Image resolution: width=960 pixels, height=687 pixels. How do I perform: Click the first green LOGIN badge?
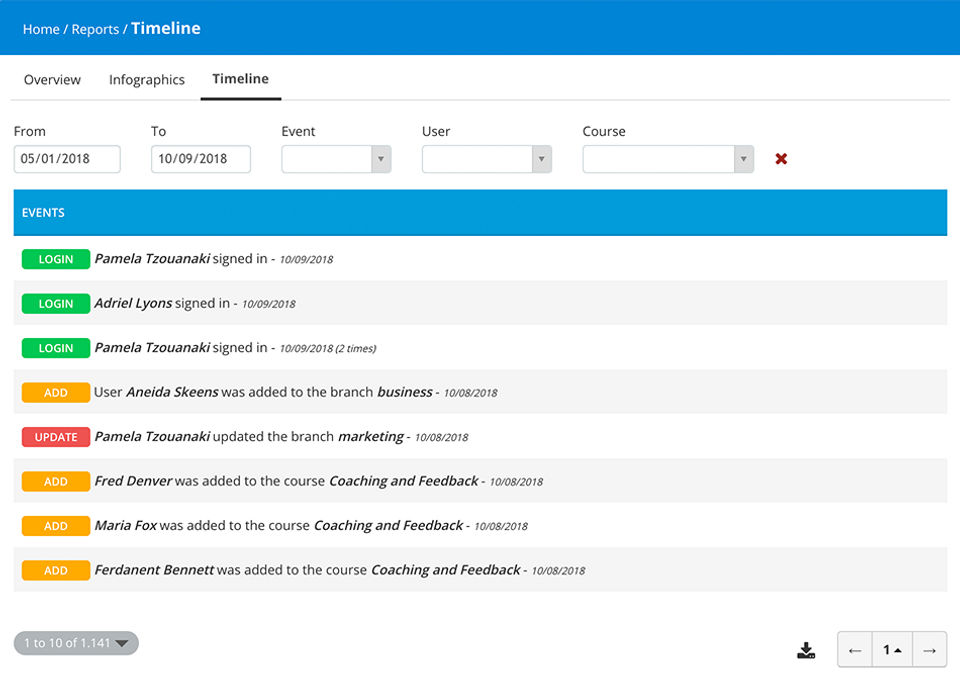(x=56, y=259)
